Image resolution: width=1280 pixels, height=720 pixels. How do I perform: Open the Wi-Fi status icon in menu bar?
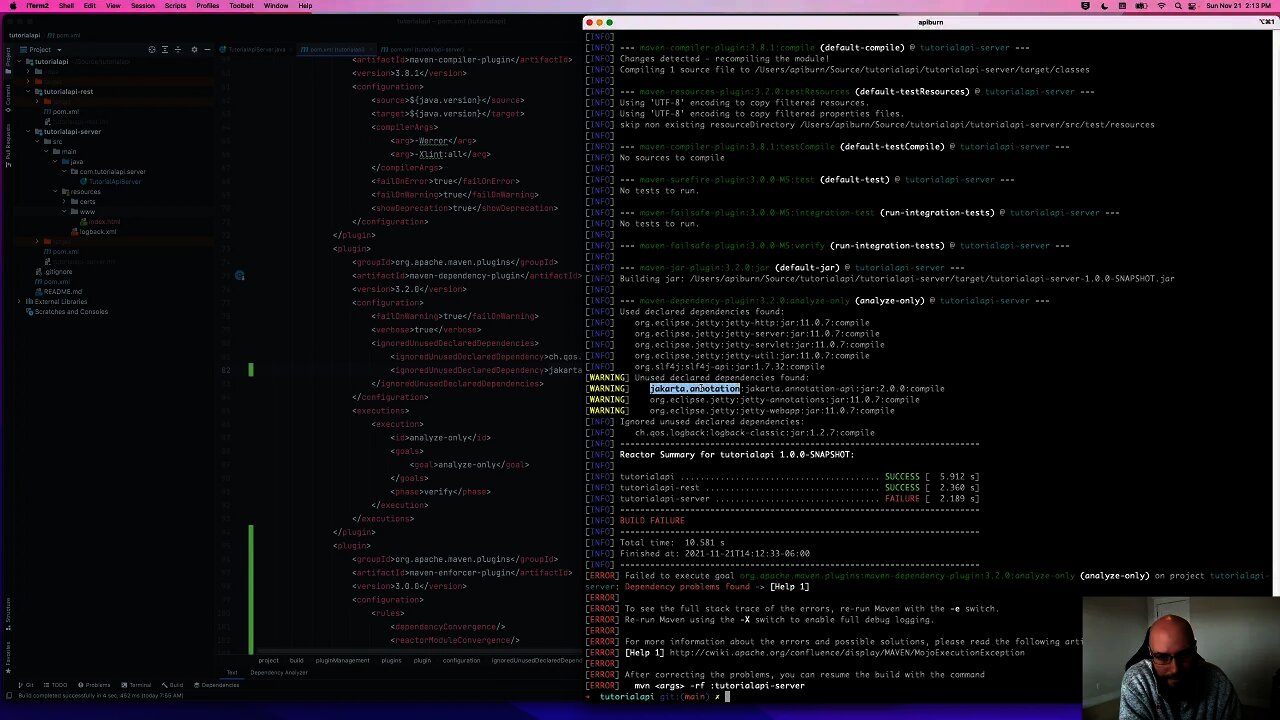1161,6
